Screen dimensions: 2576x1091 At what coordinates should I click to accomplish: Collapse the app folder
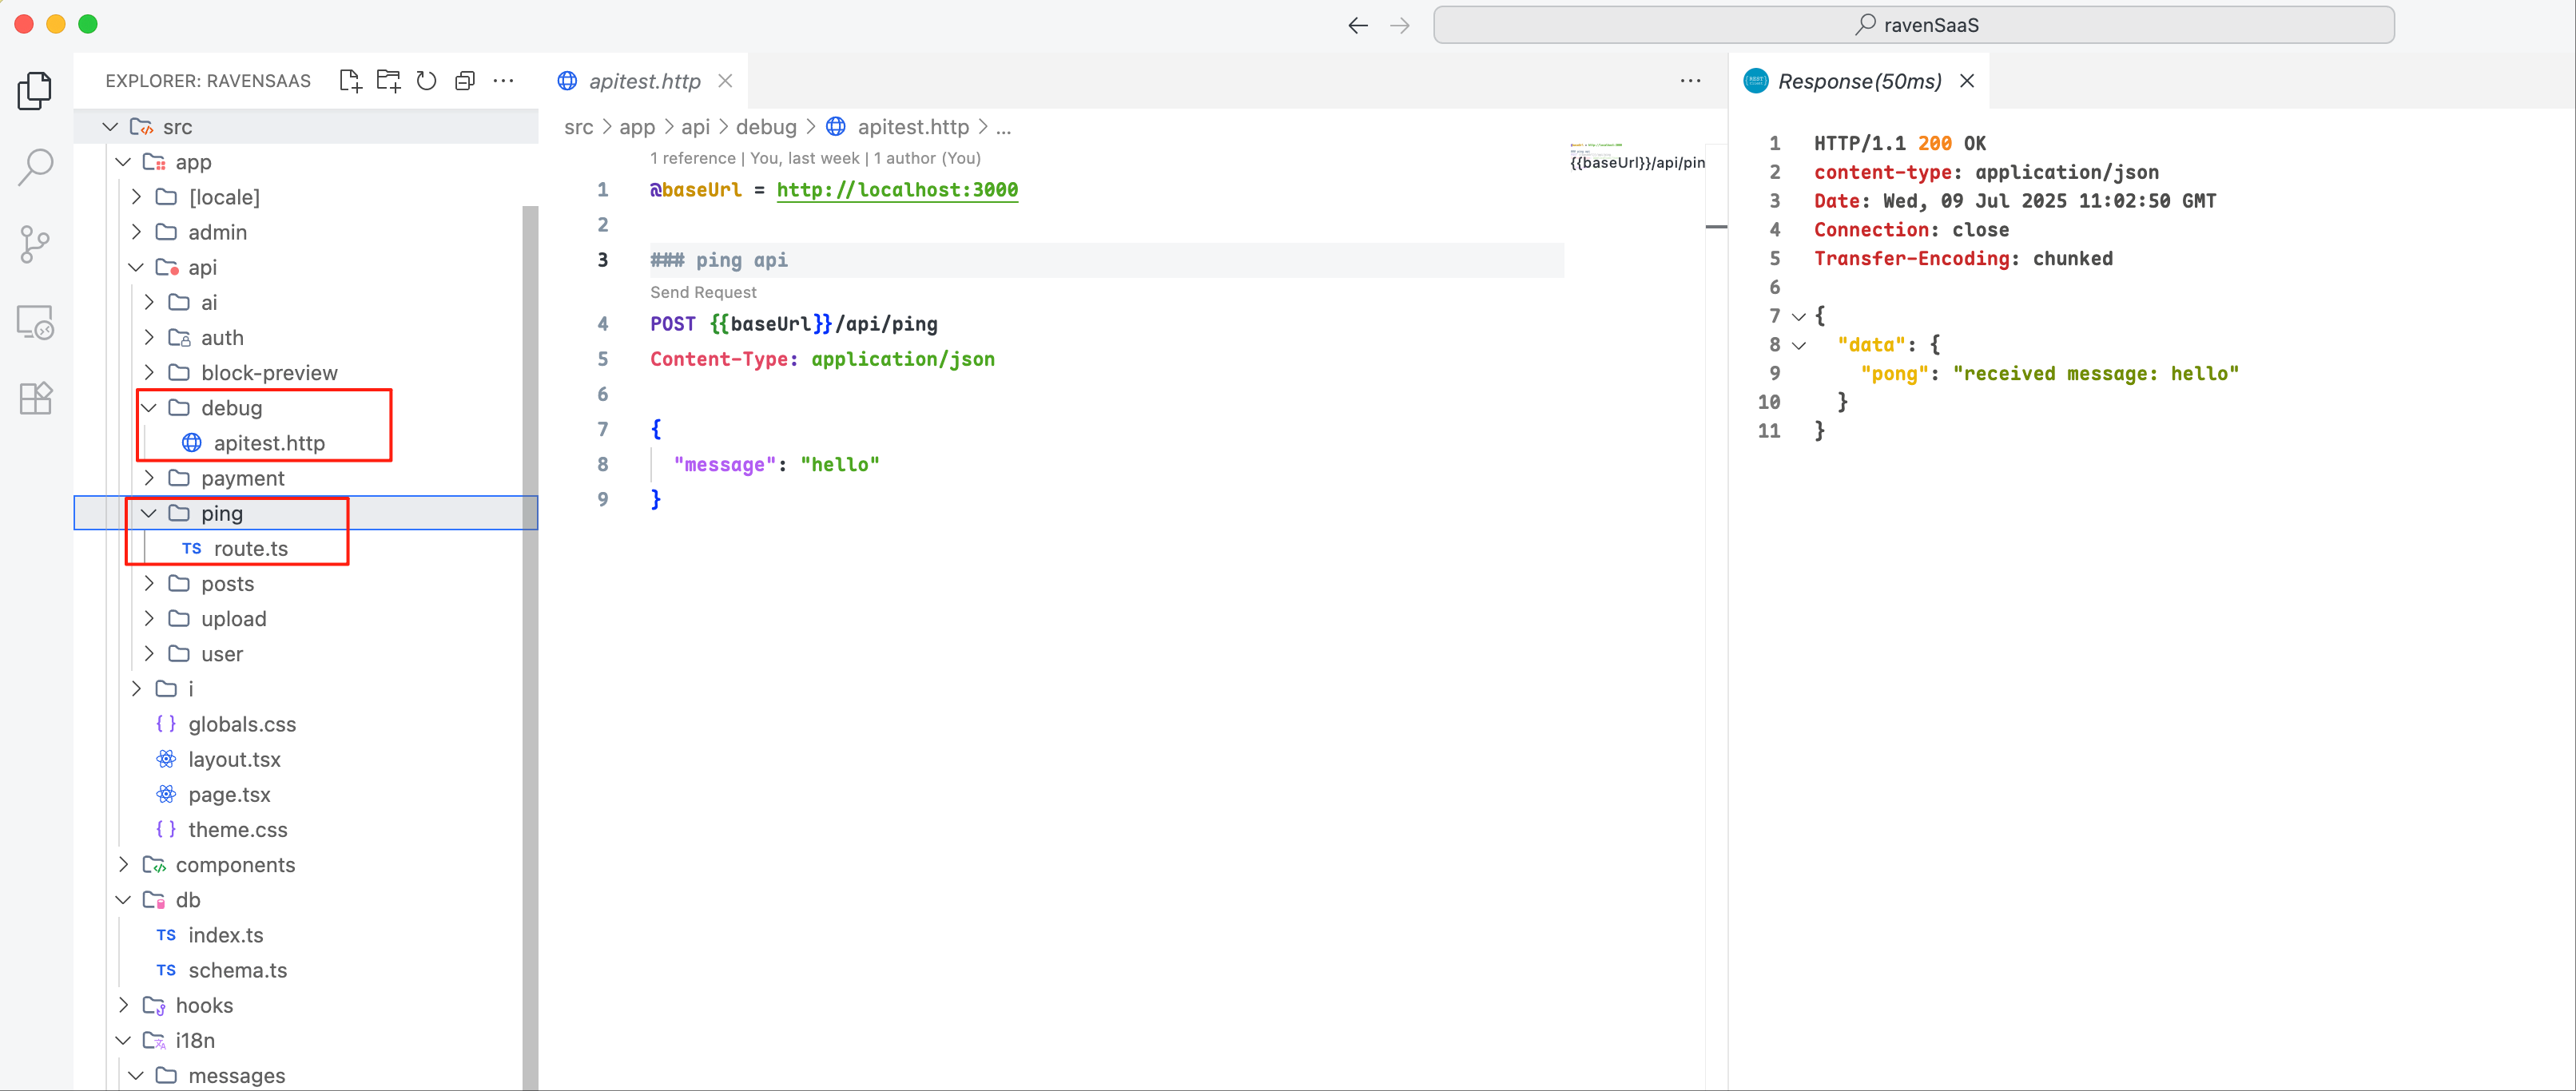point(124,162)
